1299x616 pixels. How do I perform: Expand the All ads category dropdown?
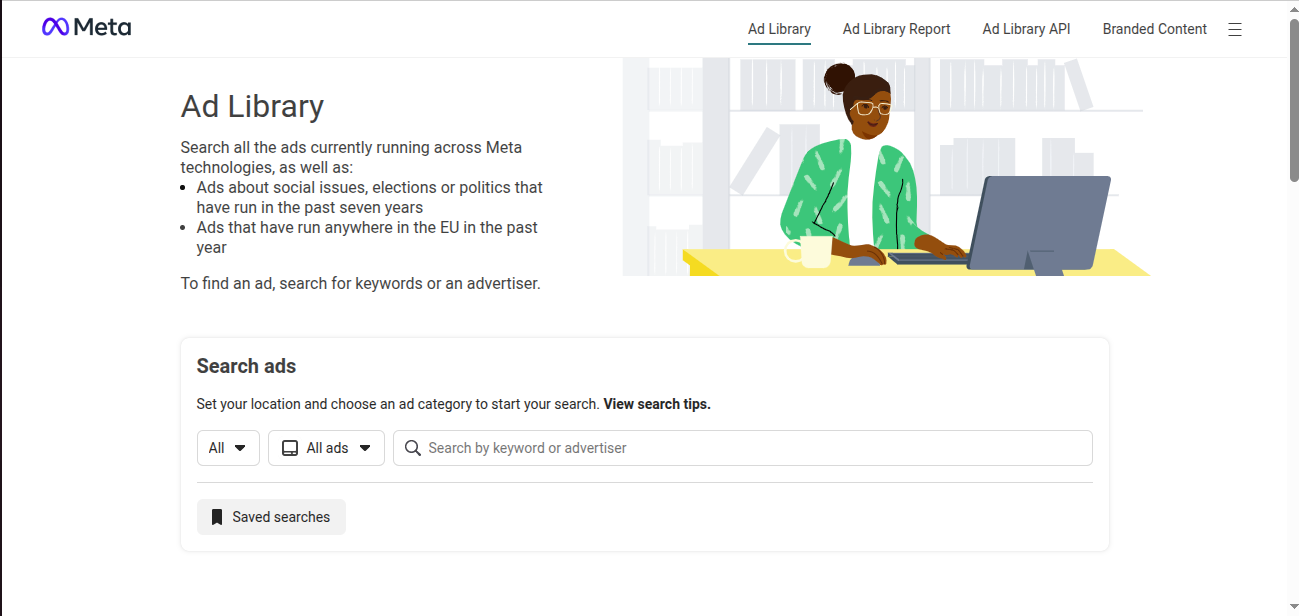coord(326,448)
